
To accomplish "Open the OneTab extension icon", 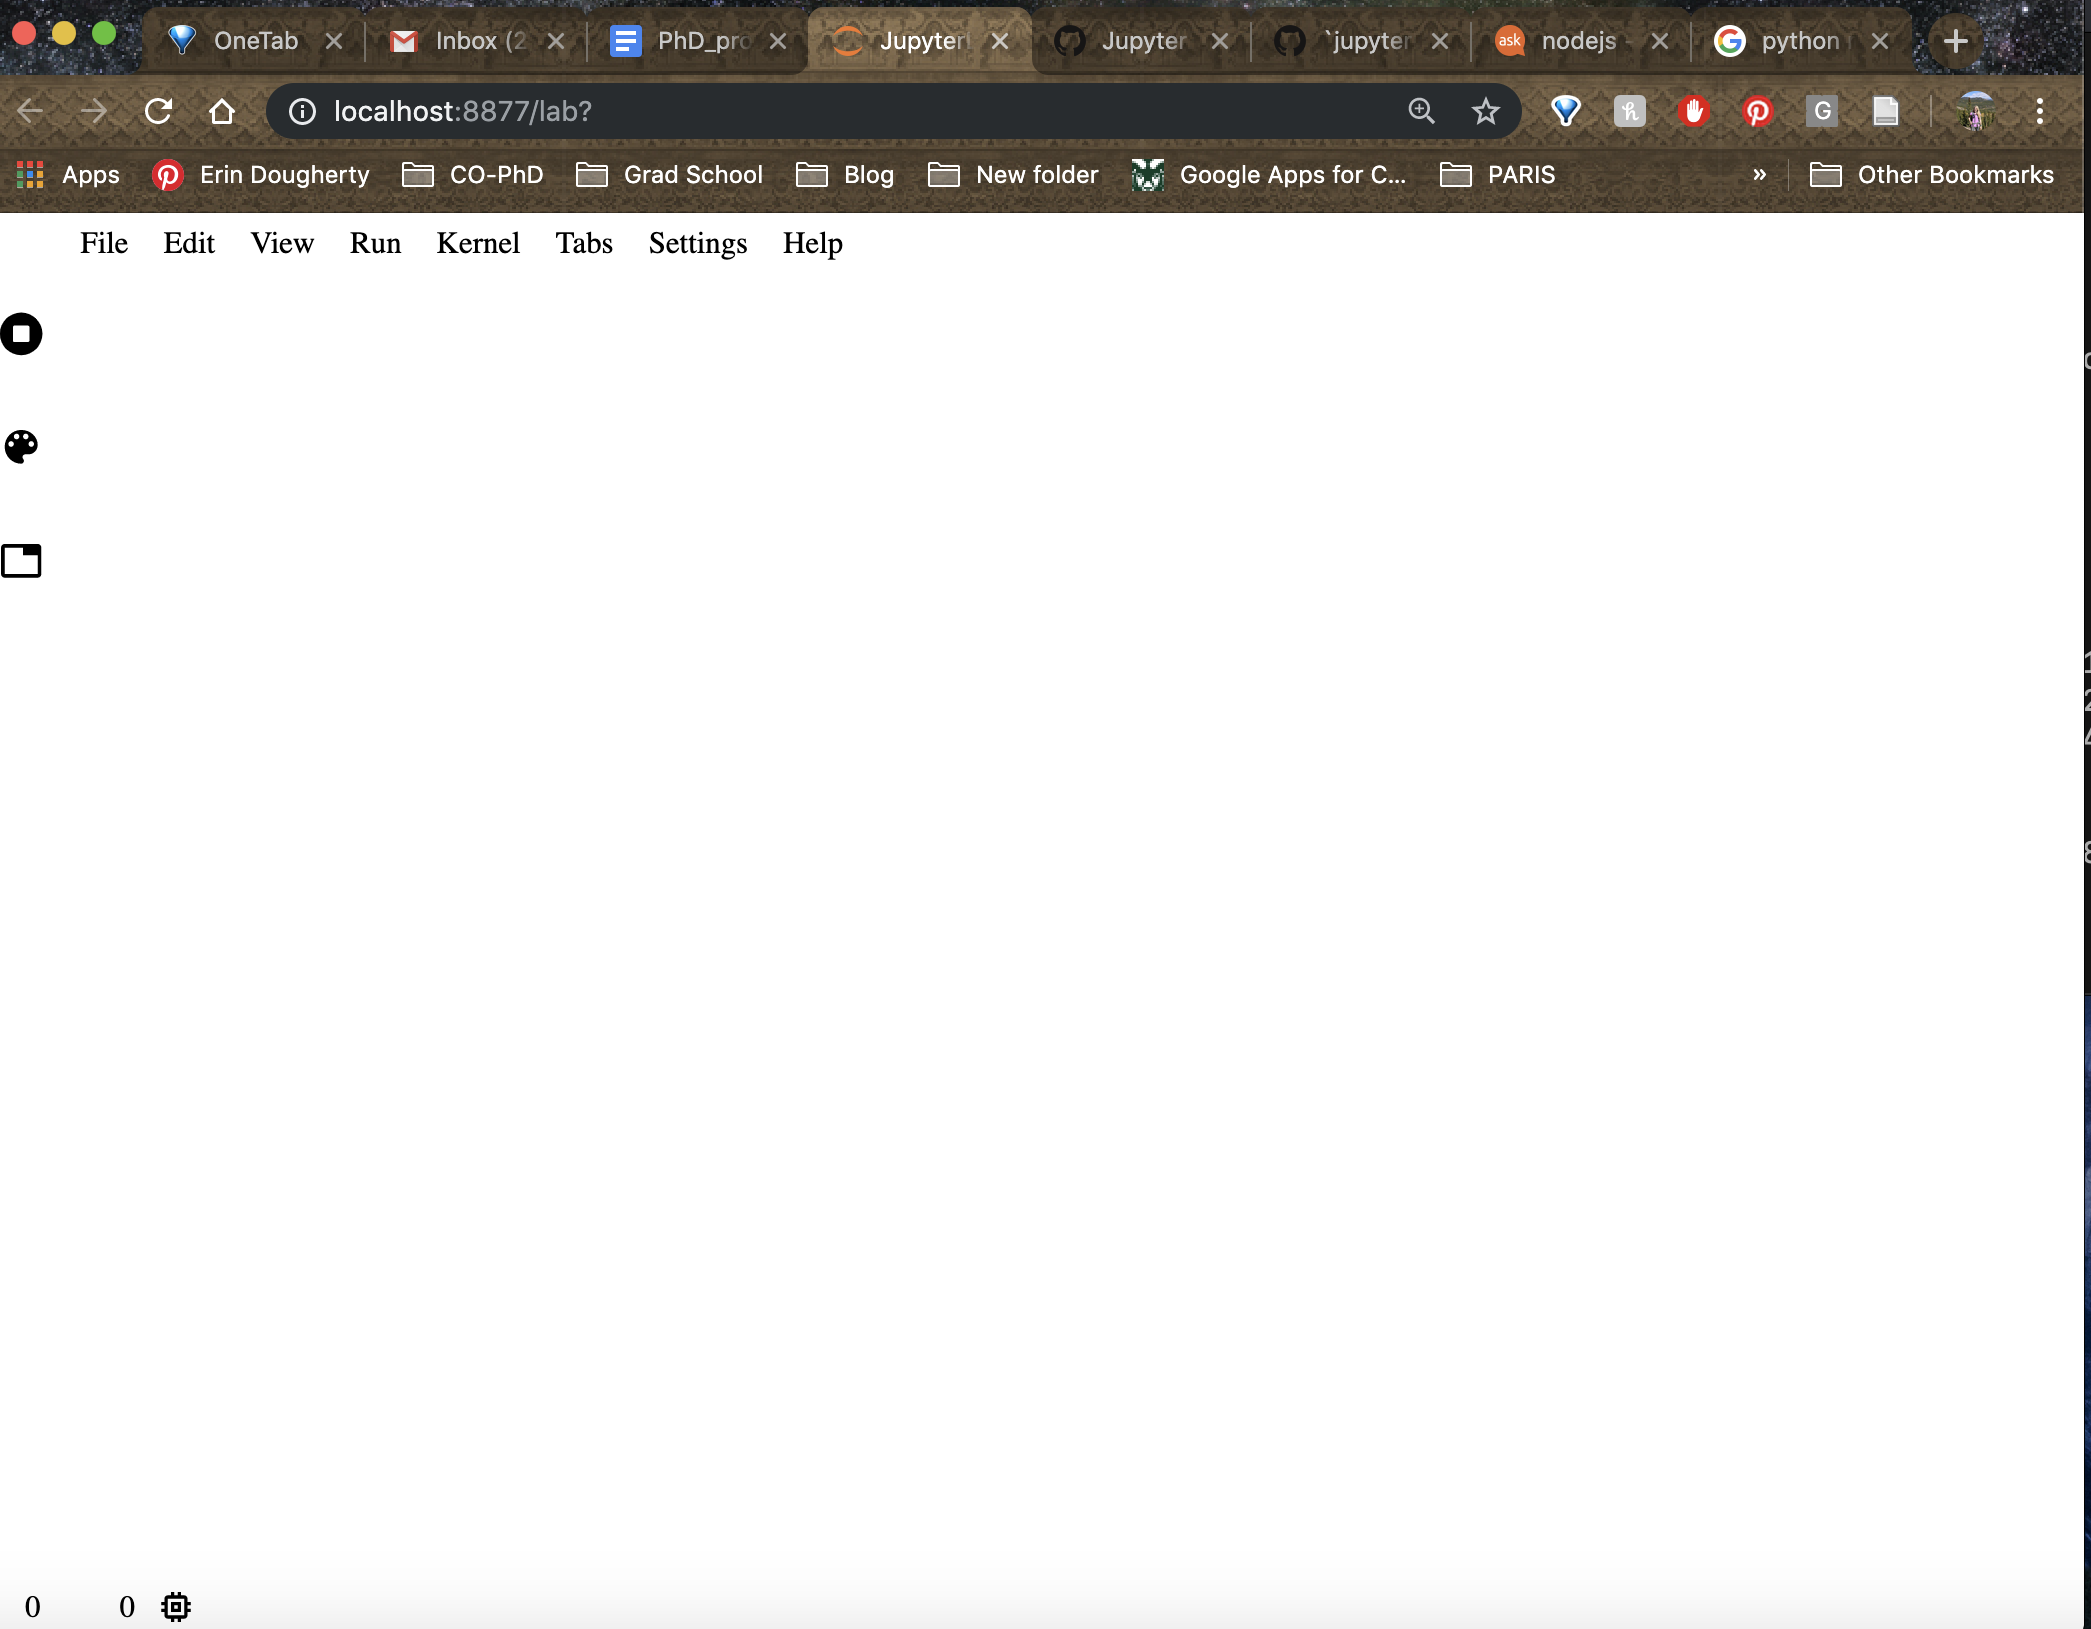I will click(1565, 111).
